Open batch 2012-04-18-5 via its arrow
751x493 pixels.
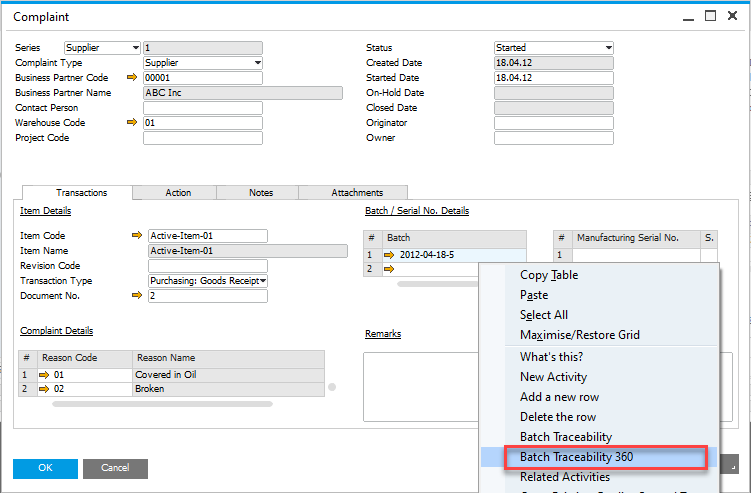[x=390, y=254]
